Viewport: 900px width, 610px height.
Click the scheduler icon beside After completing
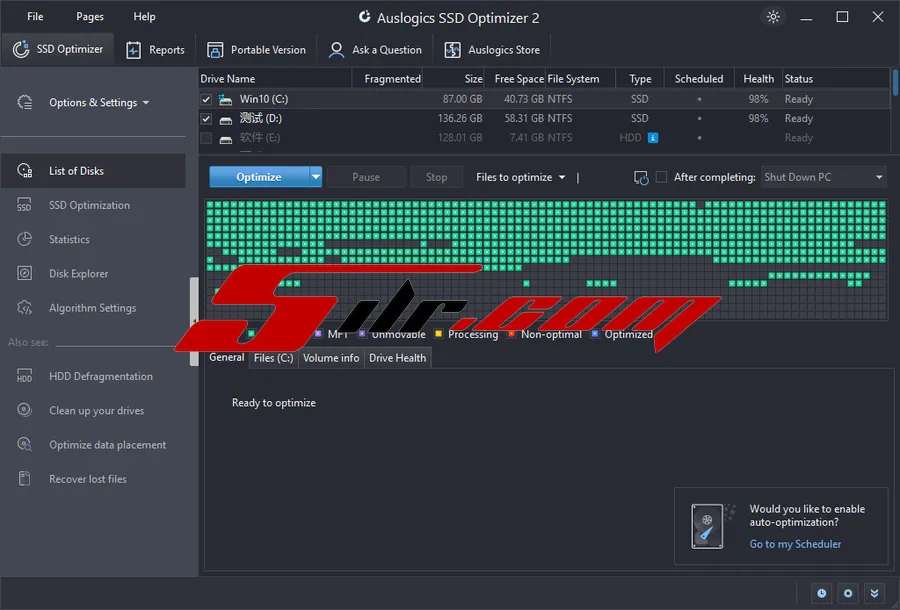(x=641, y=177)
